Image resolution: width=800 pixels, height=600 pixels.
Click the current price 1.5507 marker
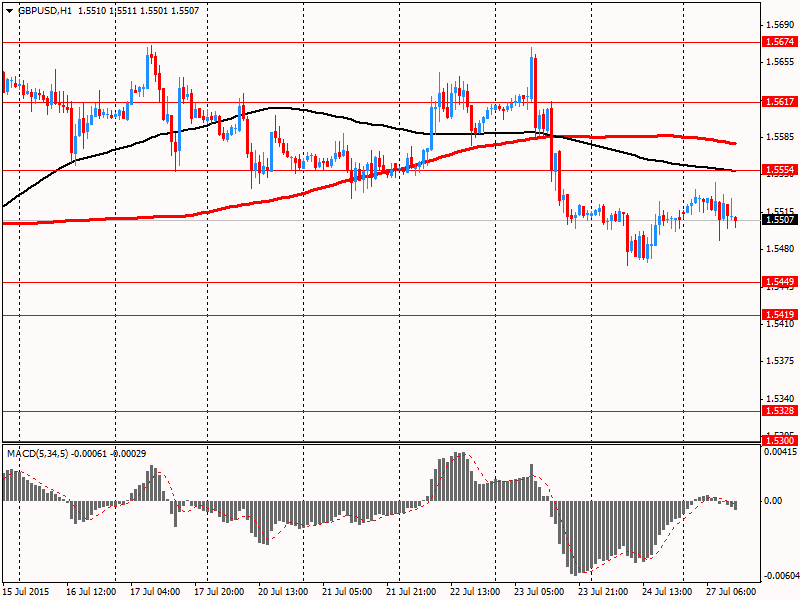(x=779, y=219)
